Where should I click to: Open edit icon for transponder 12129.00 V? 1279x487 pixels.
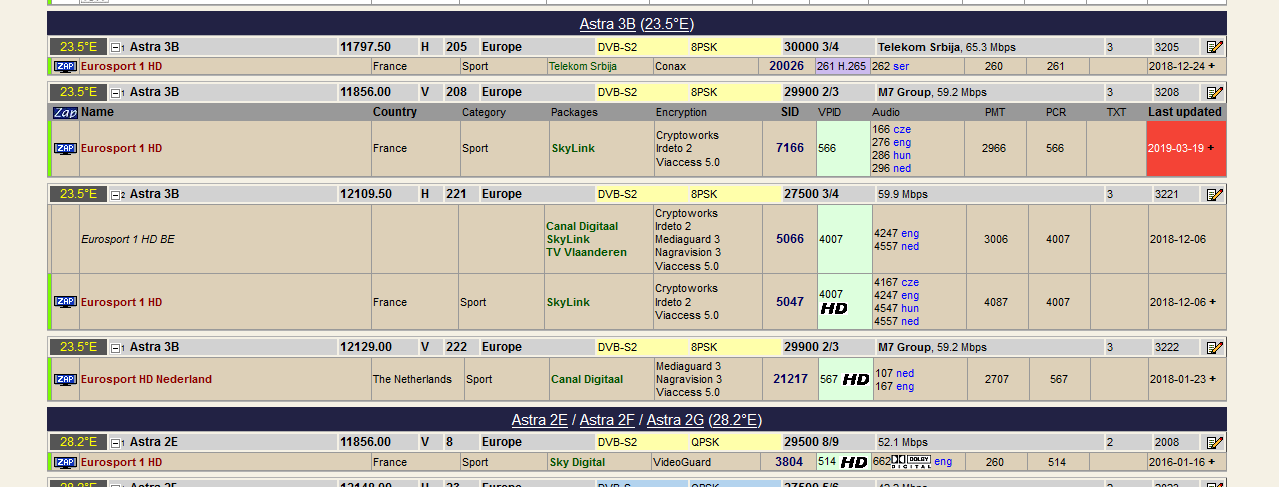1215,347
